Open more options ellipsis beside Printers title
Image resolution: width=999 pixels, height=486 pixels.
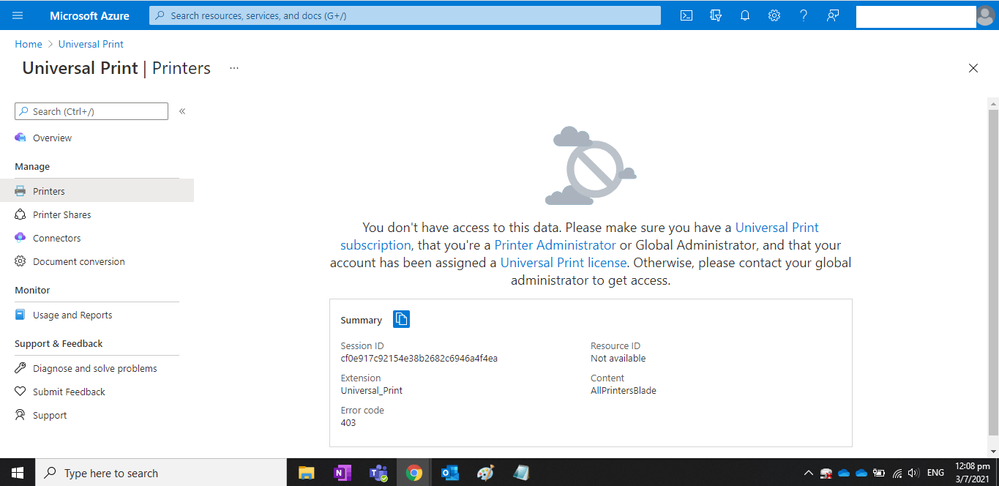[x=234, y=68]
